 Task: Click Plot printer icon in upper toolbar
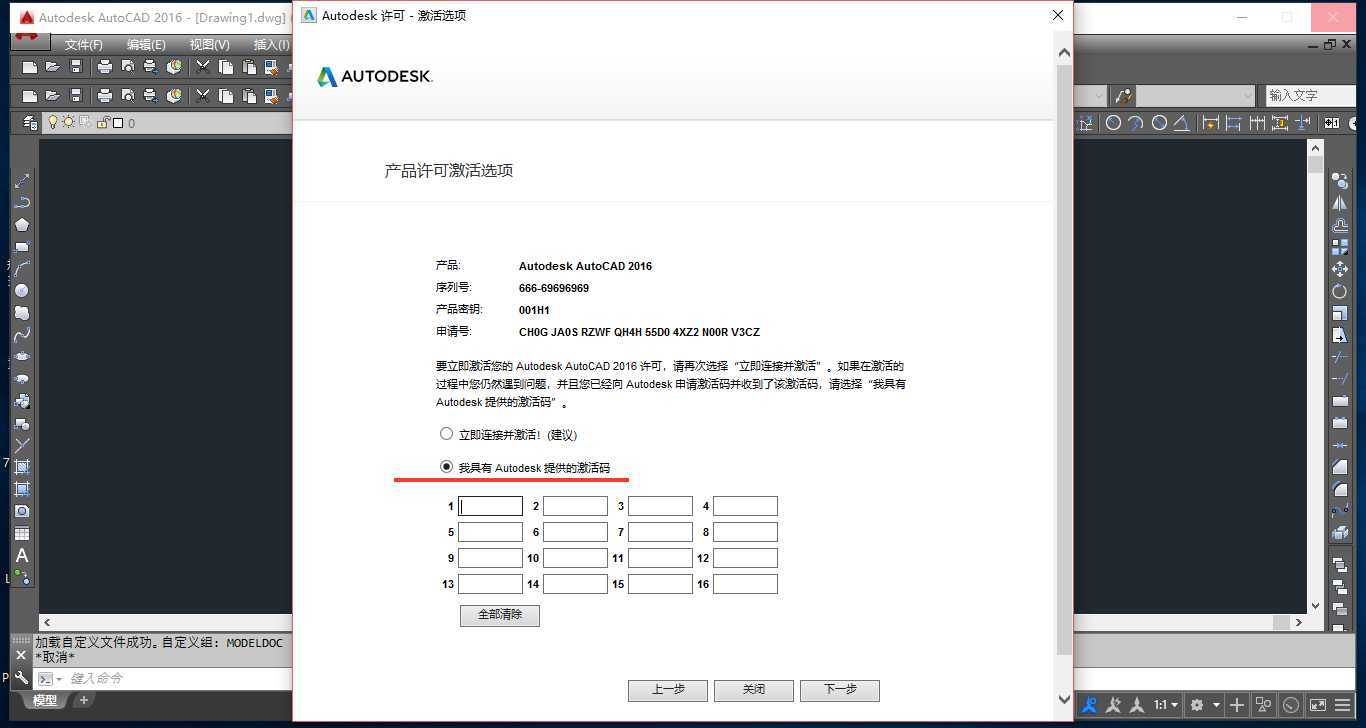pyautogui.click(x=104, y=67)
